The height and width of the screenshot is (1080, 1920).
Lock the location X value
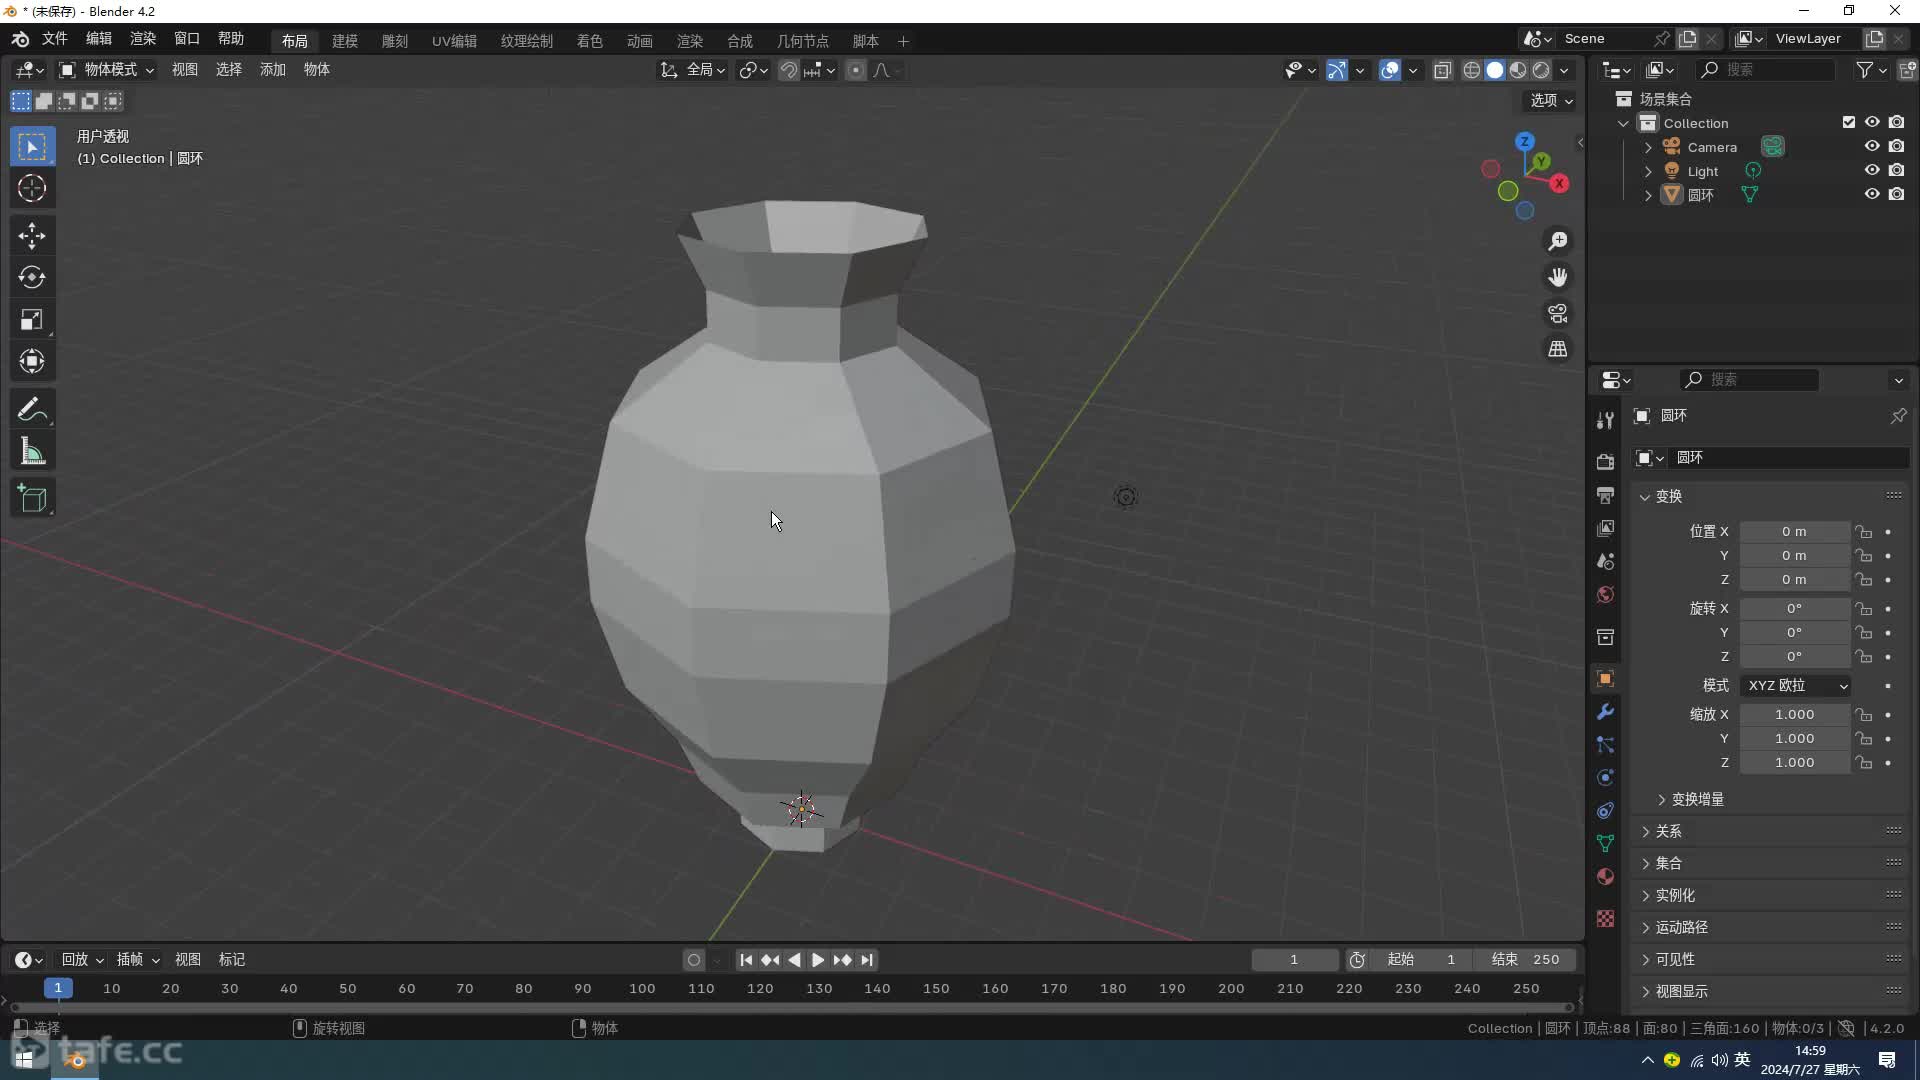pos(1864,532)
